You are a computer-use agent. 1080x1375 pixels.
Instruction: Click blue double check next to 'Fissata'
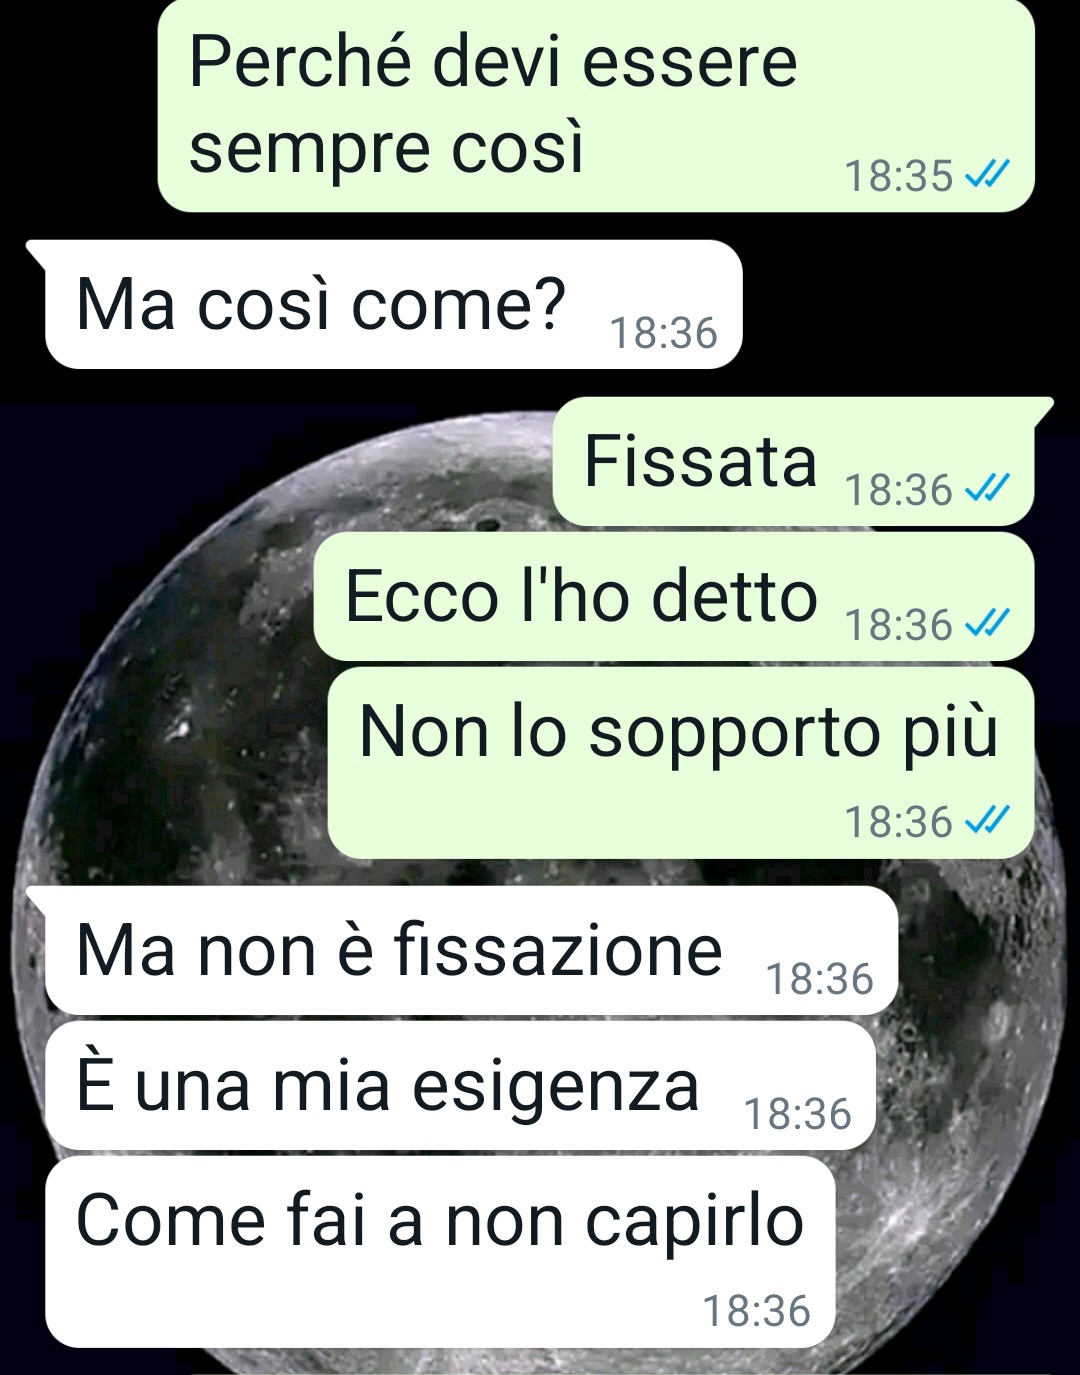click(987, 490)
